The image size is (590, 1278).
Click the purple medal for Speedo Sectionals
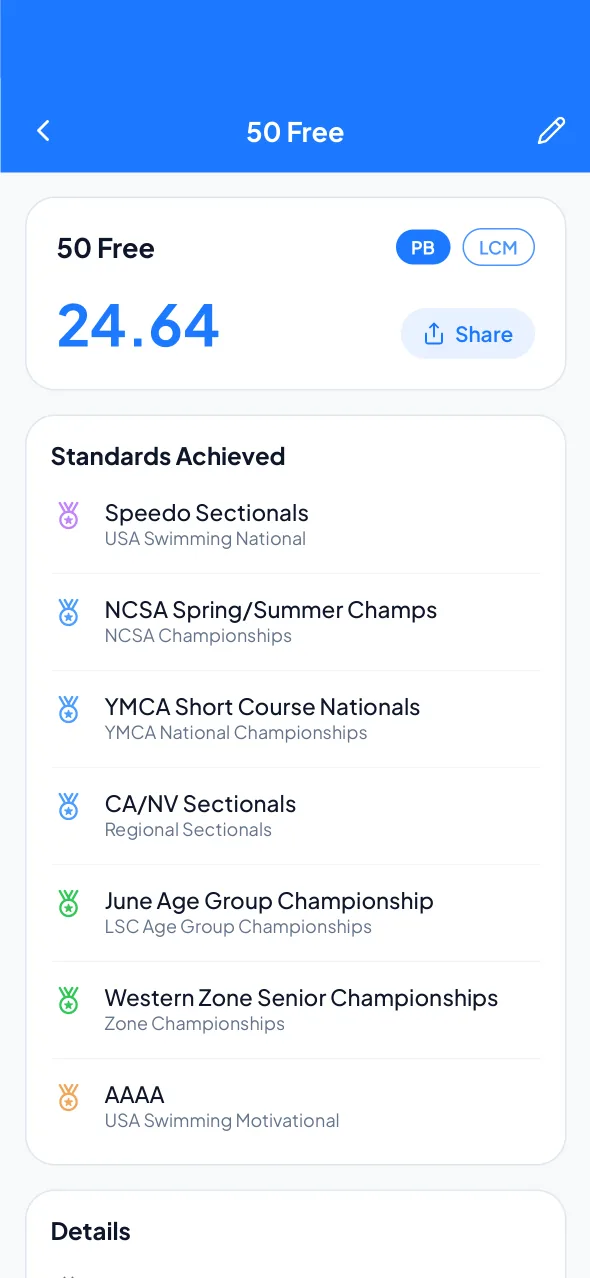(68, 515)
